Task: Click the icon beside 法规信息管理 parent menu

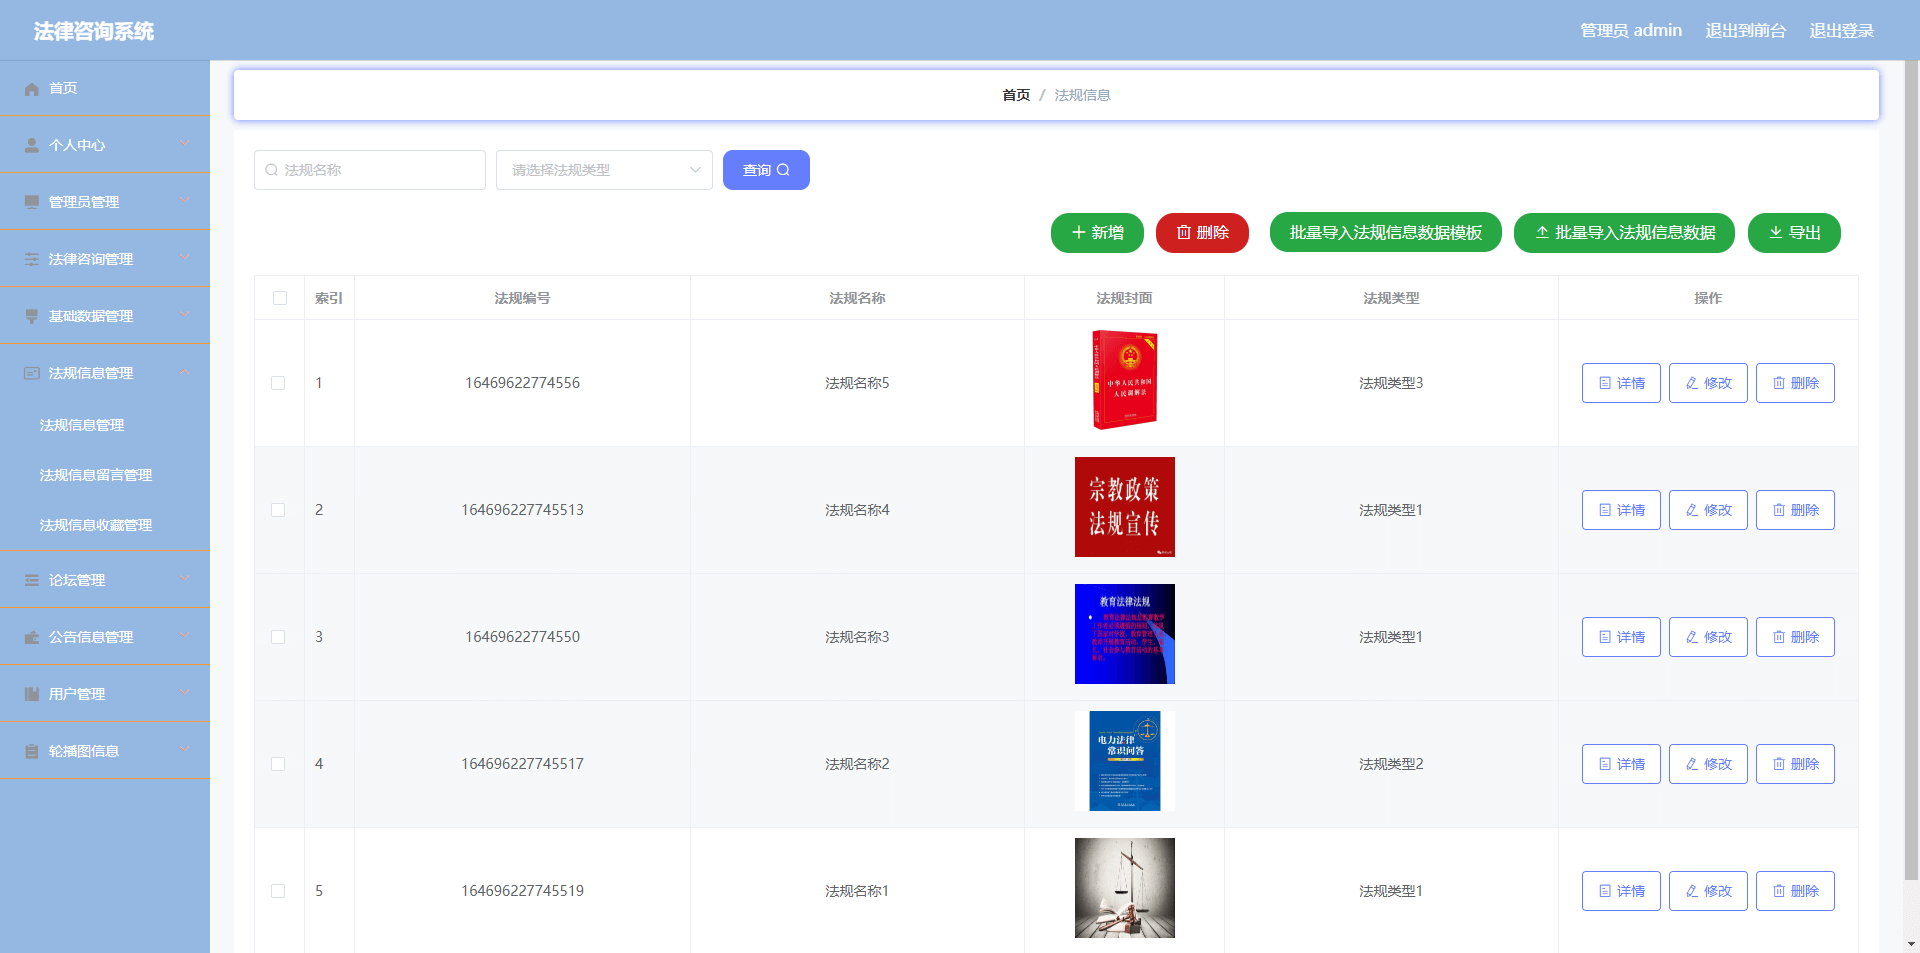Action: point(32,374)
